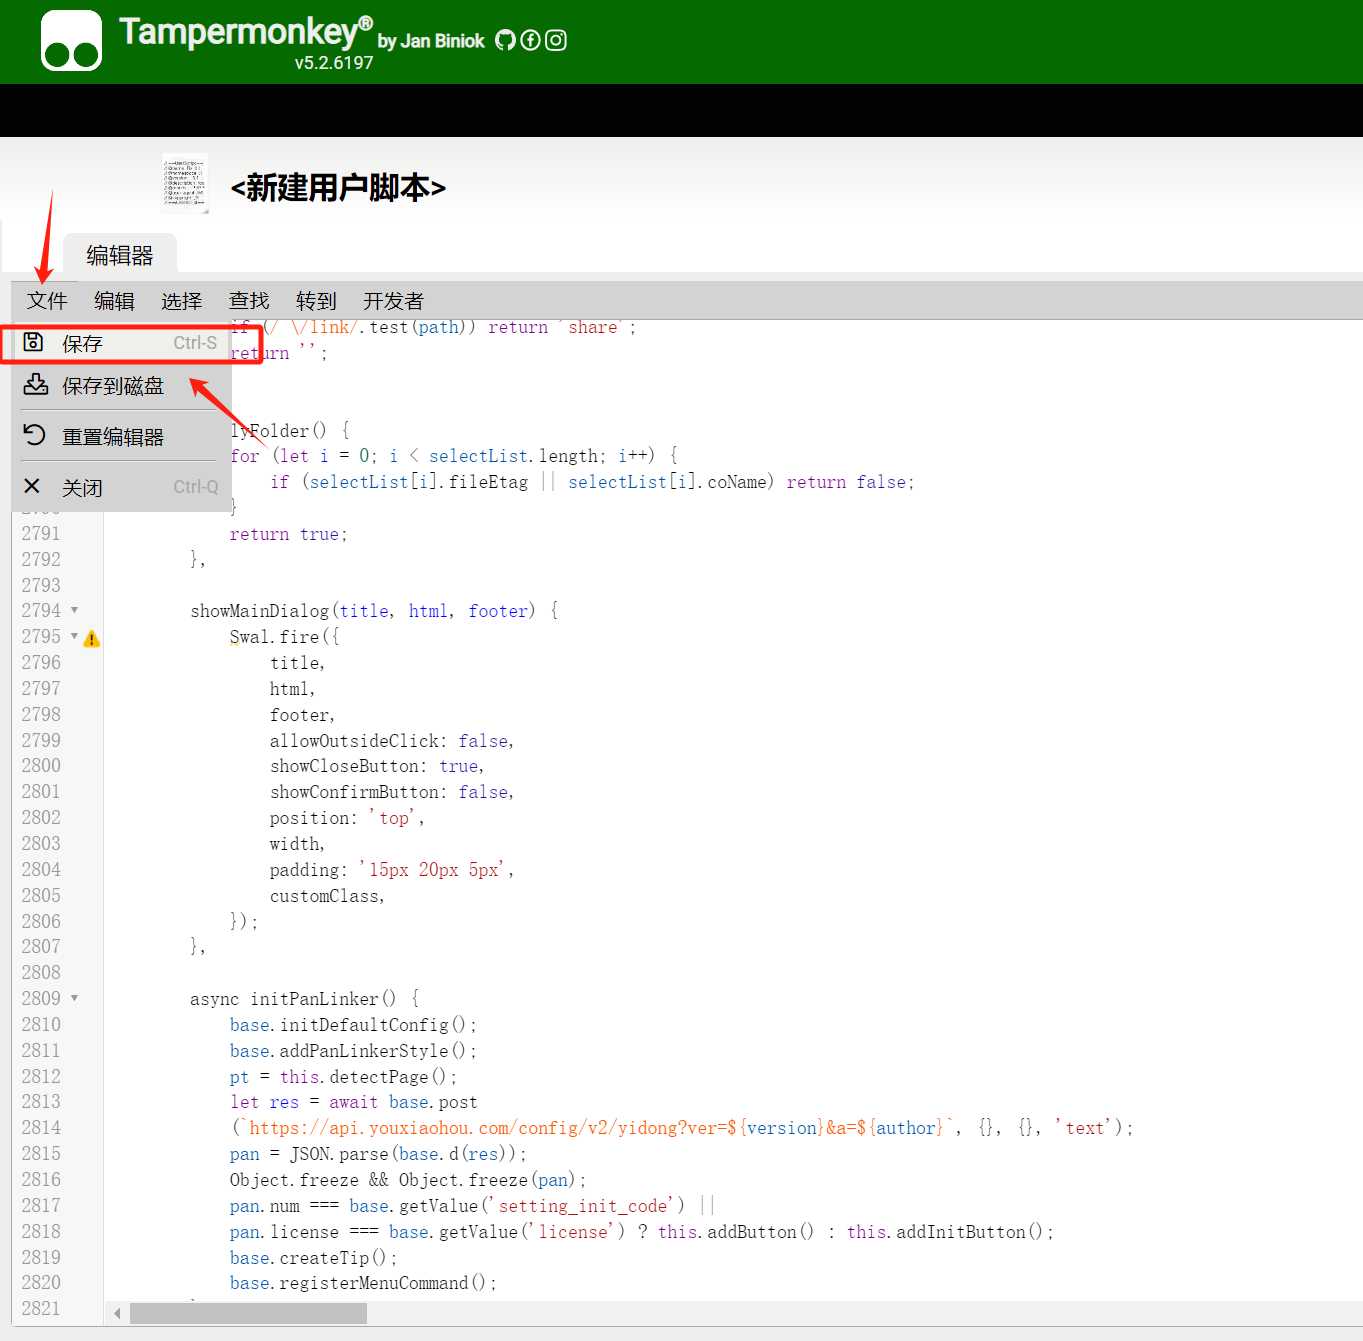Click 'Object.freeze && Object.freeze(pan);' line
This screenshot has height=1341, width=1363.
click(x=408, y=1180)
